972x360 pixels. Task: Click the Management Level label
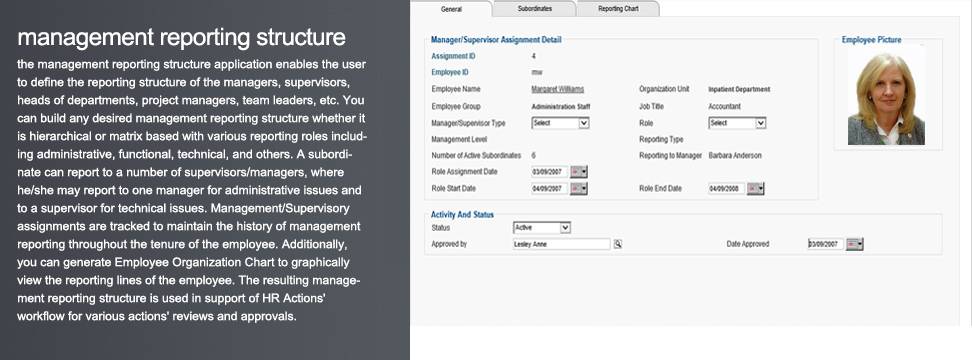(459, 140)
